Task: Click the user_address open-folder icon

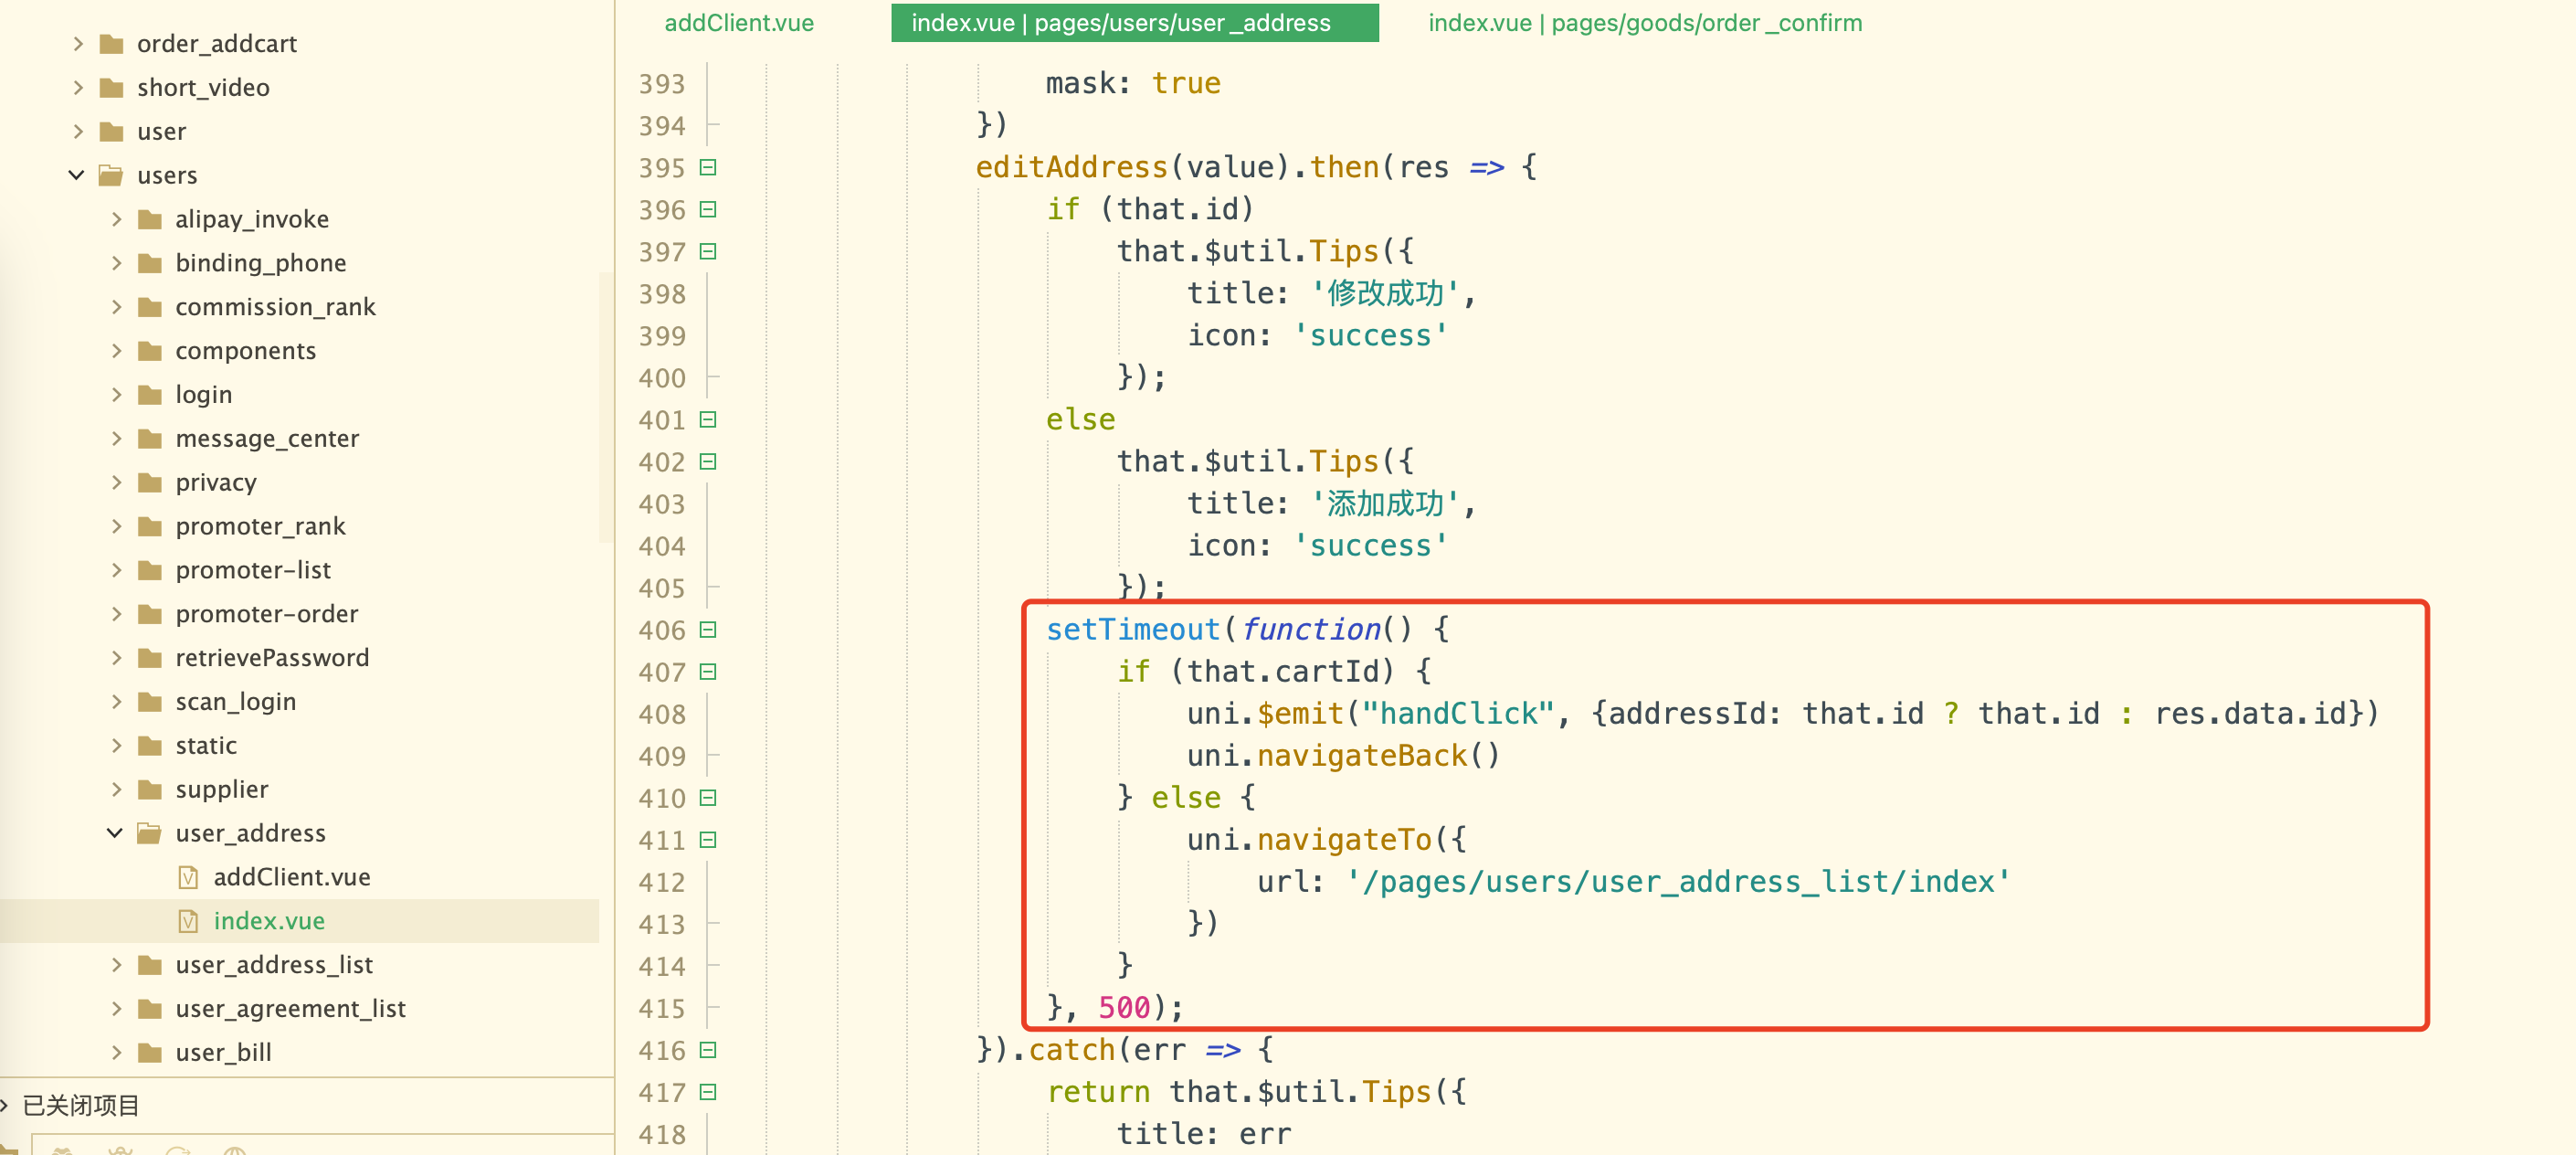Action: pos(149,833)
